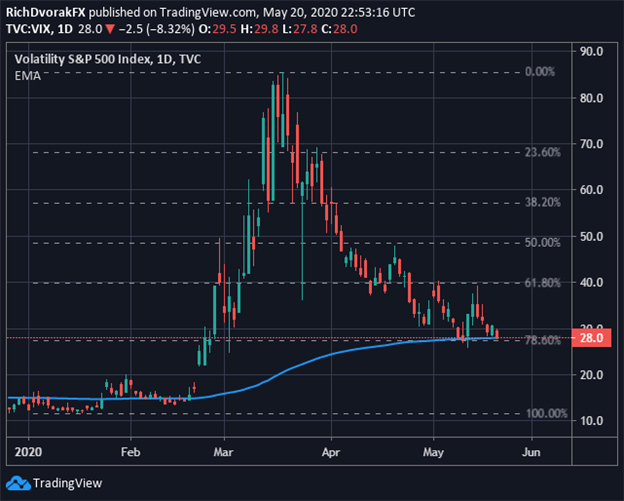Click the 60.0 price axis label
The image size is (624, 501).
point(591,190)
